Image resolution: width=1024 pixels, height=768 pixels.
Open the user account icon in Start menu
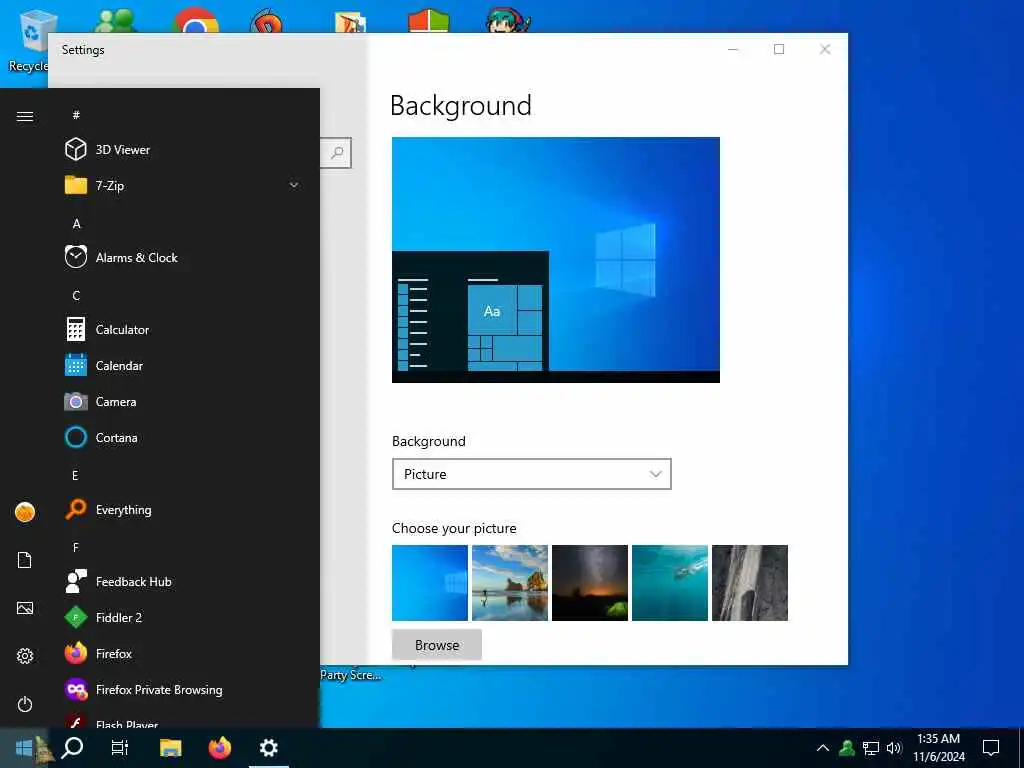point(25,512)
